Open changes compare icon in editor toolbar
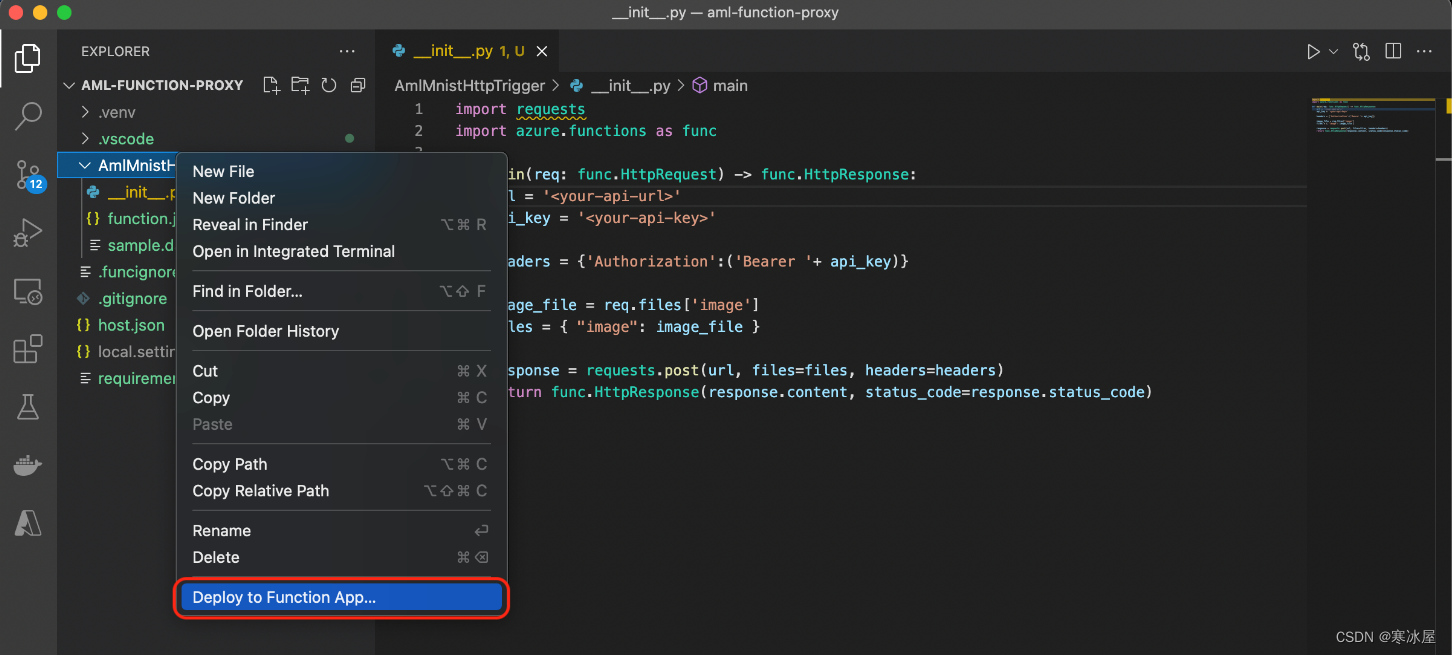Screen dimensions: 1452x655 1361,52
